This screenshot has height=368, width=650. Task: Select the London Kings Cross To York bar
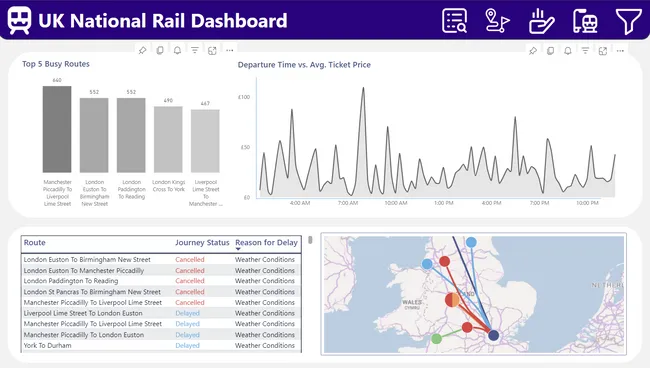tap(168, 139)
